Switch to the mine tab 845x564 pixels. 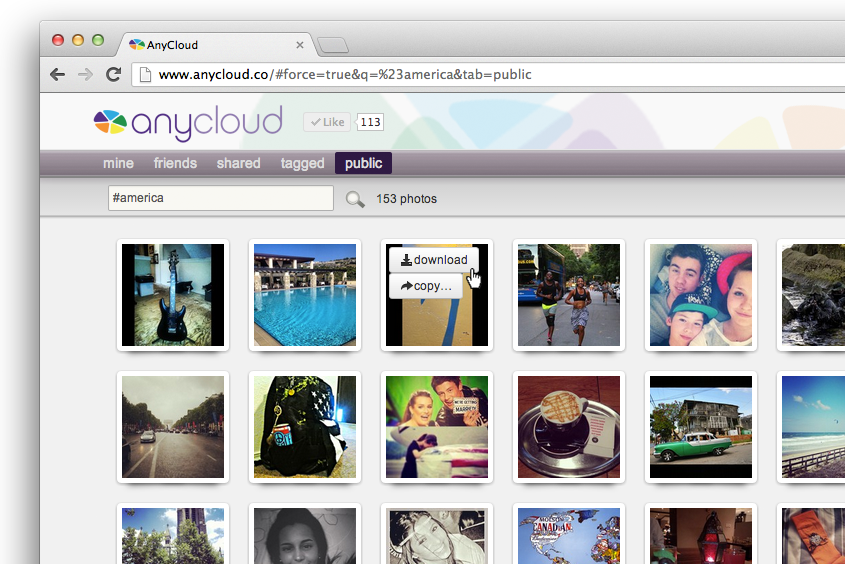click(x=119, y=163)
